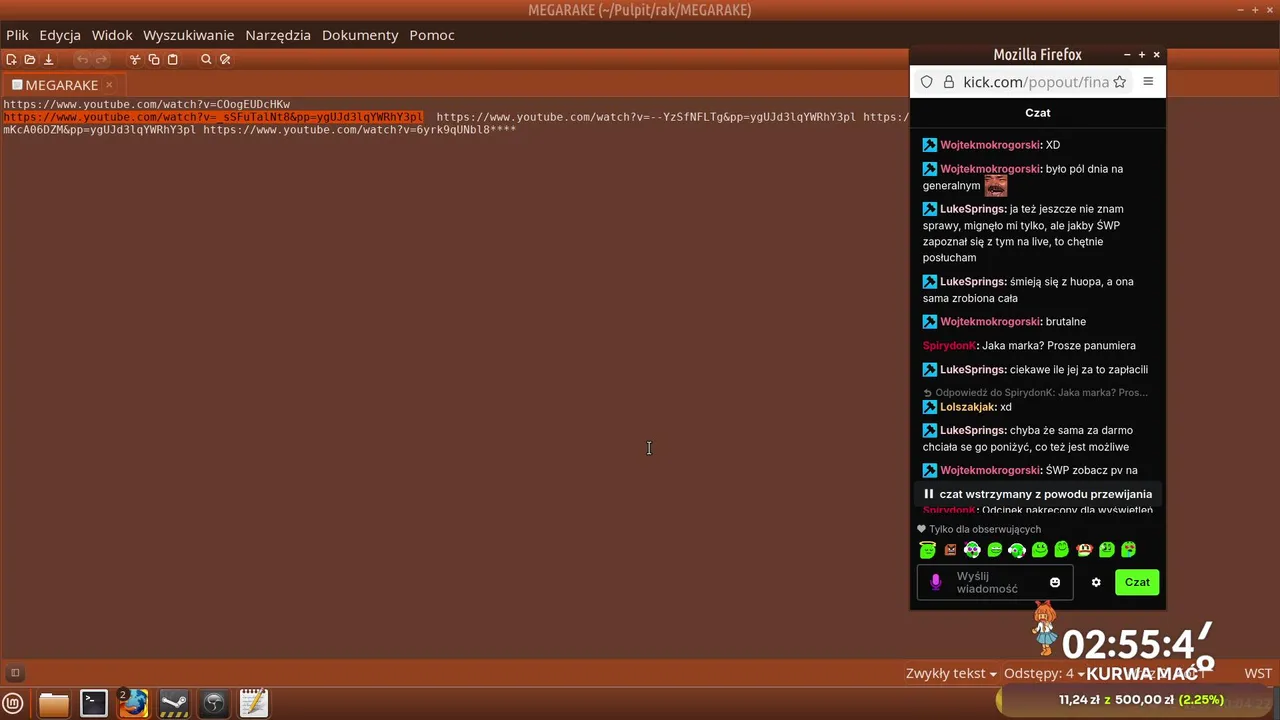Open OBS Studio taskbar icon
The height and width of the screenshot is (720, 1280).
(x=214, y=704)
